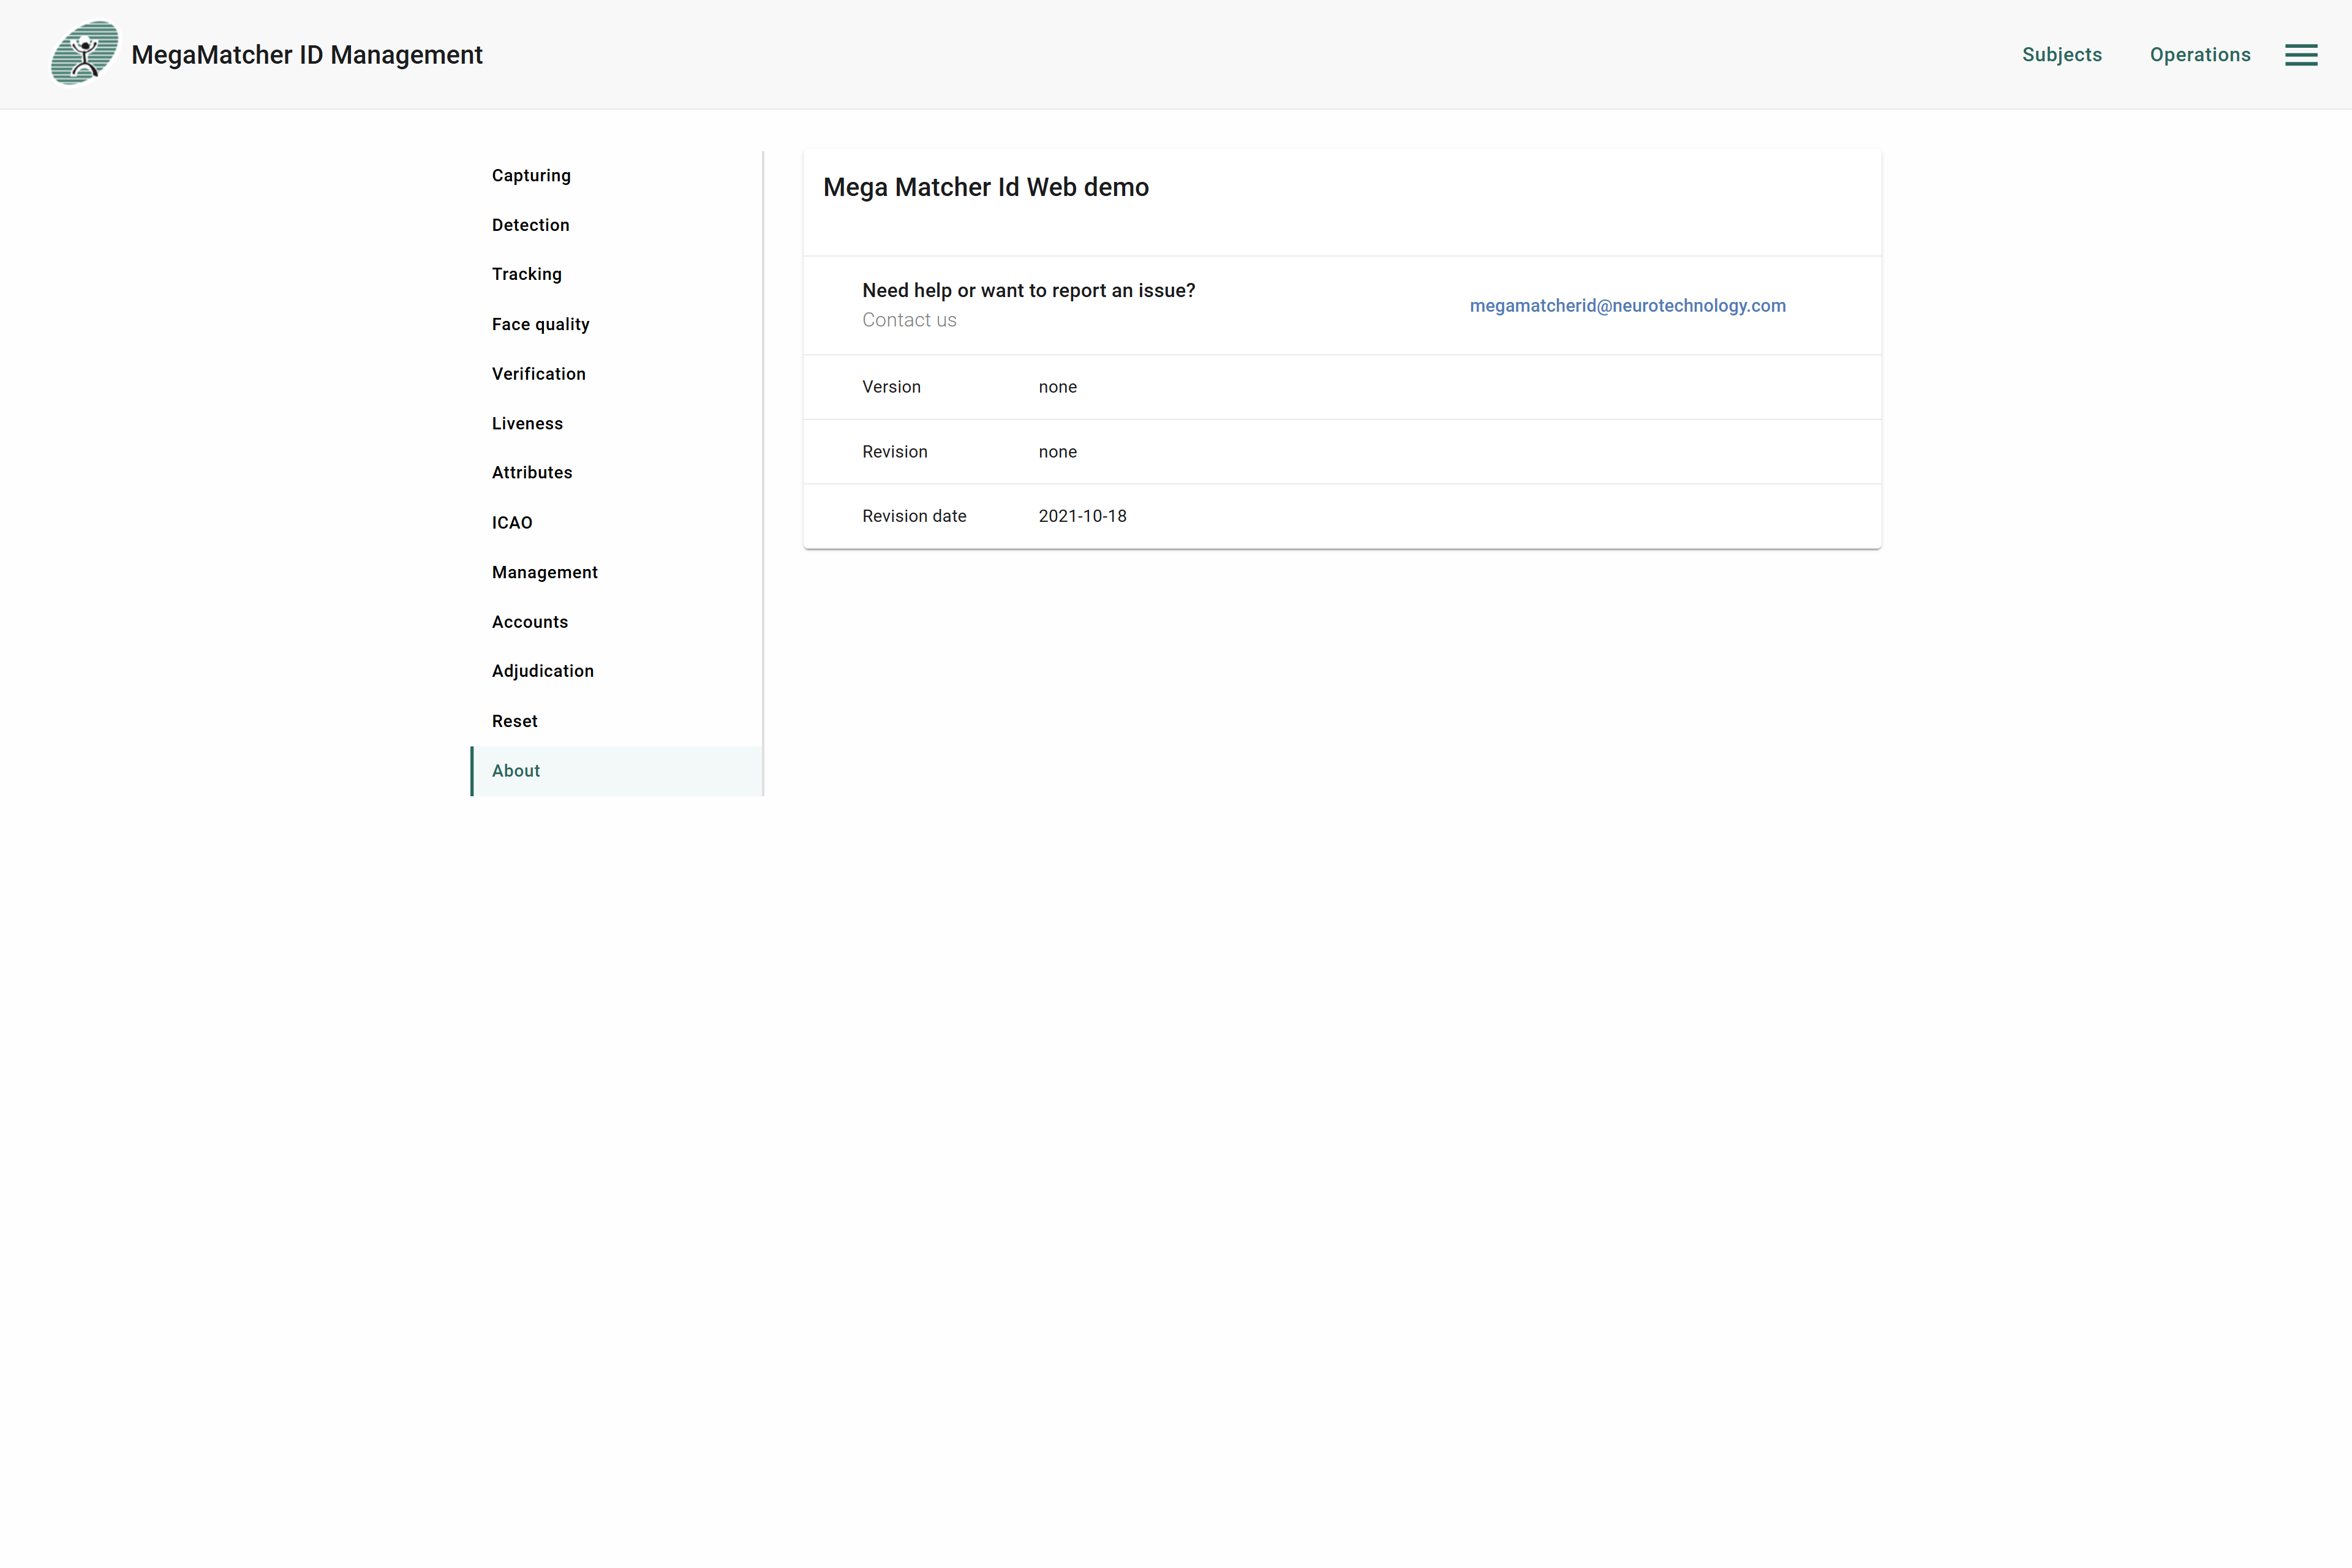Image resolution: width=2352 pixels, height=1568 pixels.
Task: Open the Liveness section
Action: tap(617, 424)
